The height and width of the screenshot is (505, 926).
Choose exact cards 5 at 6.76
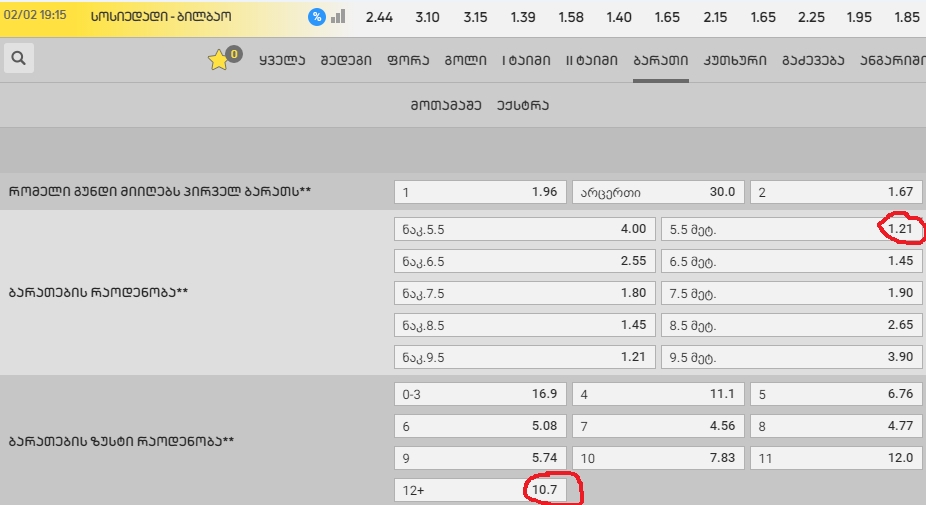point(836,394)
